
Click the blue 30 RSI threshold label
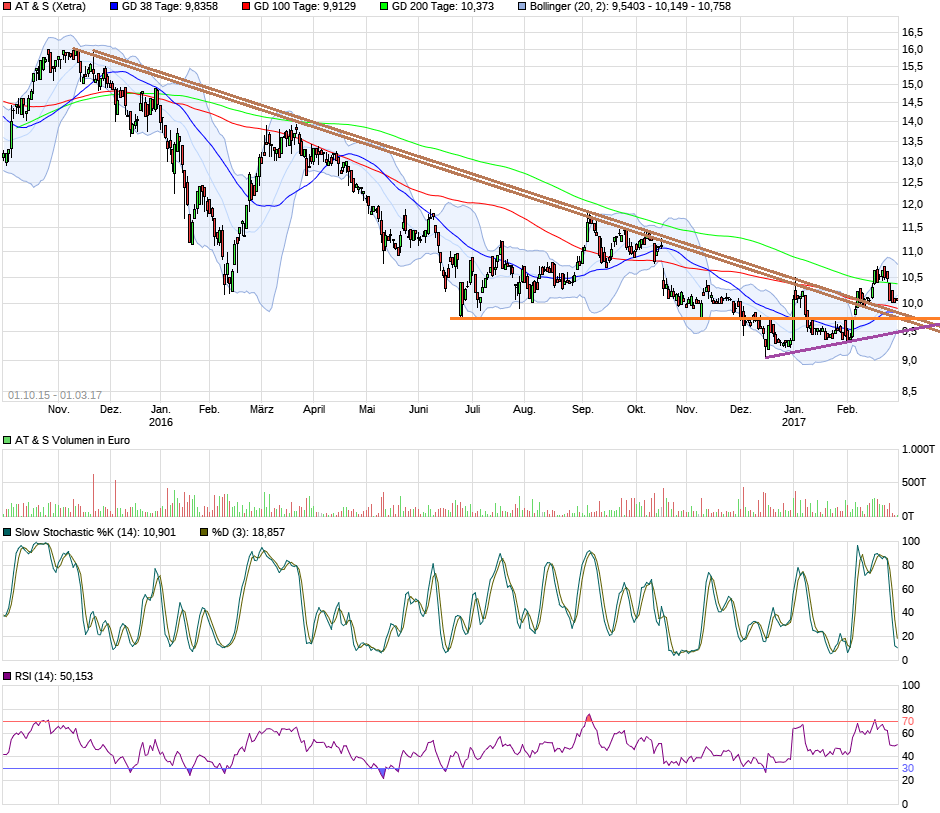(908, 768)
